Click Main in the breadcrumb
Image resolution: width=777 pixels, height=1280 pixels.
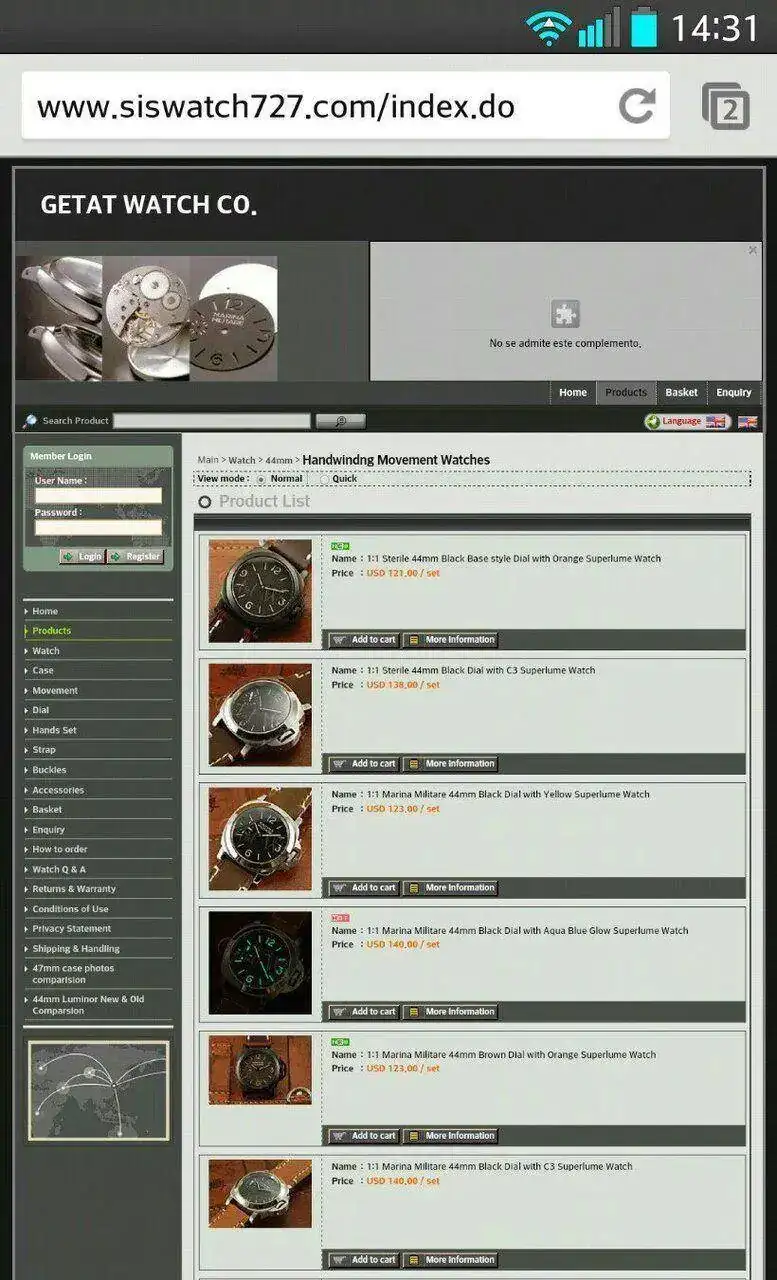click(x=208, y=460)
